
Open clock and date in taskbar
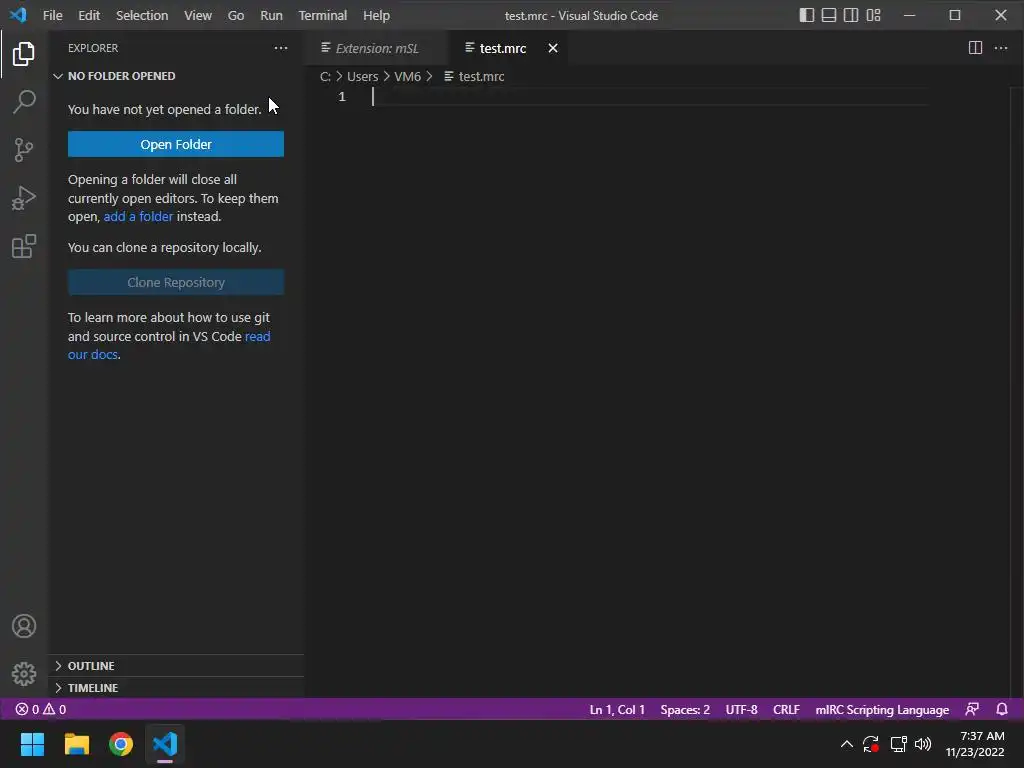(x=975, y=744)
